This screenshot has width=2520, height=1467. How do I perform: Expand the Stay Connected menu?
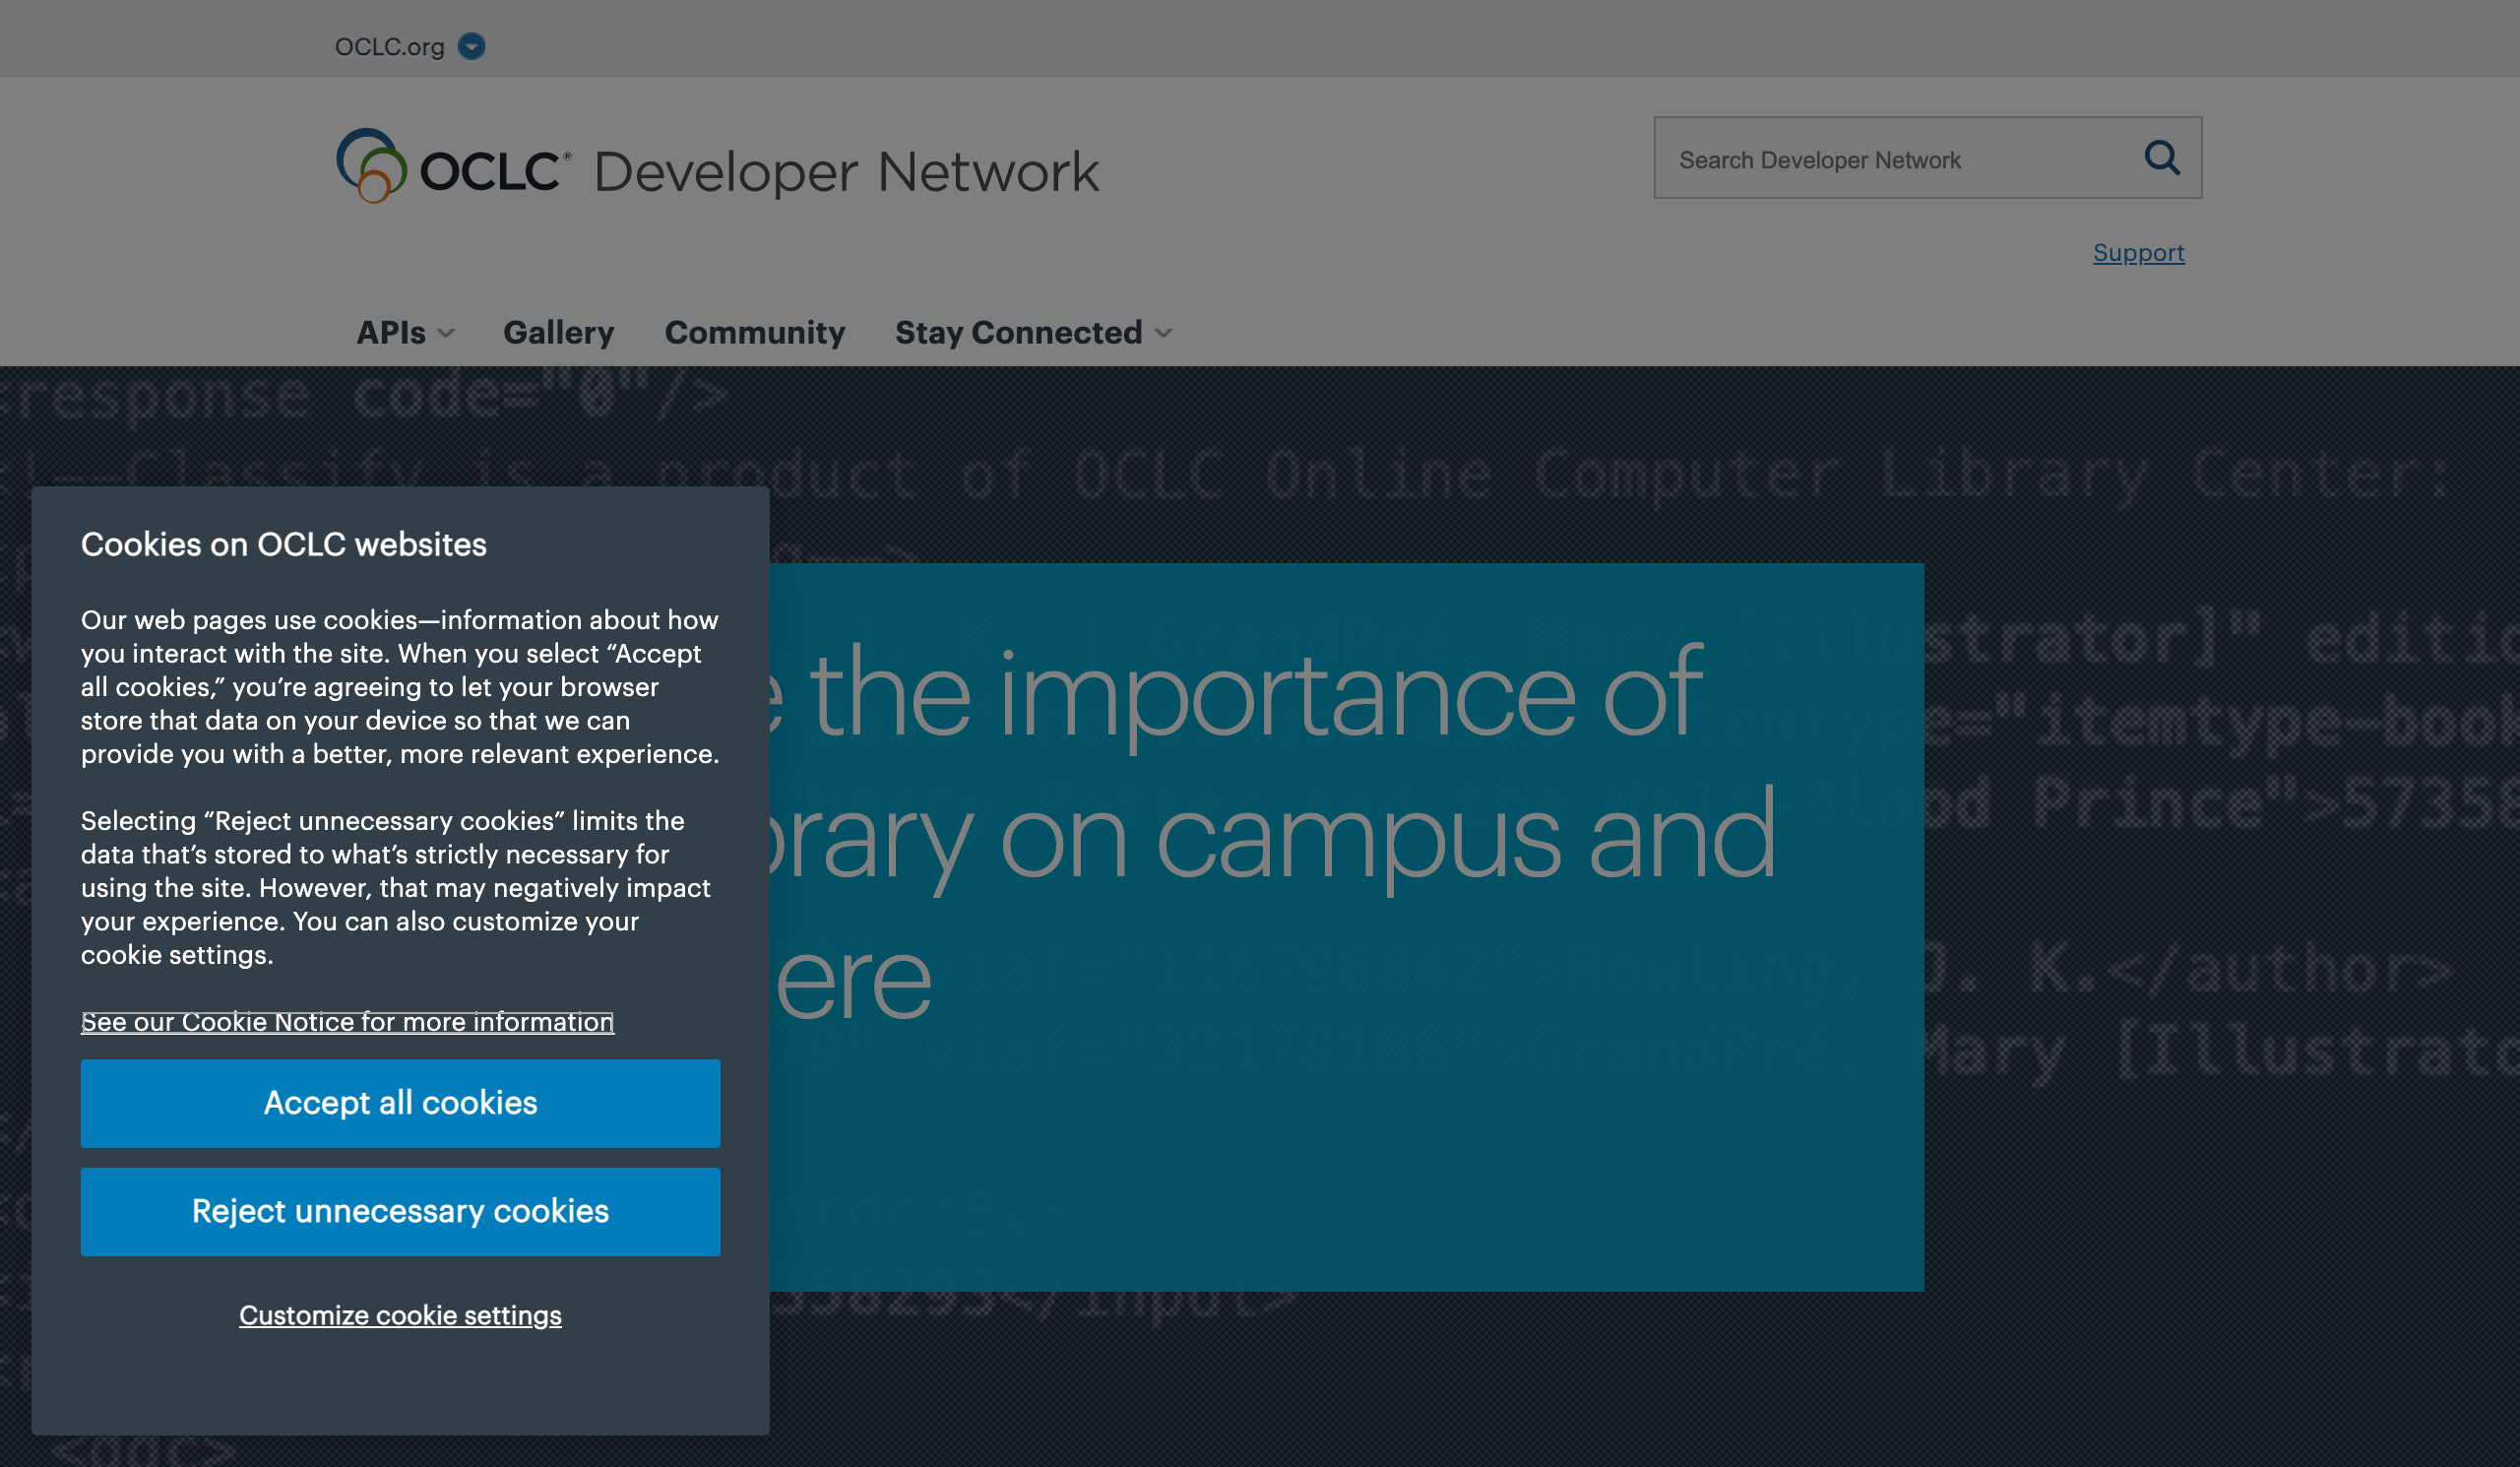(x=1033, y=332)
